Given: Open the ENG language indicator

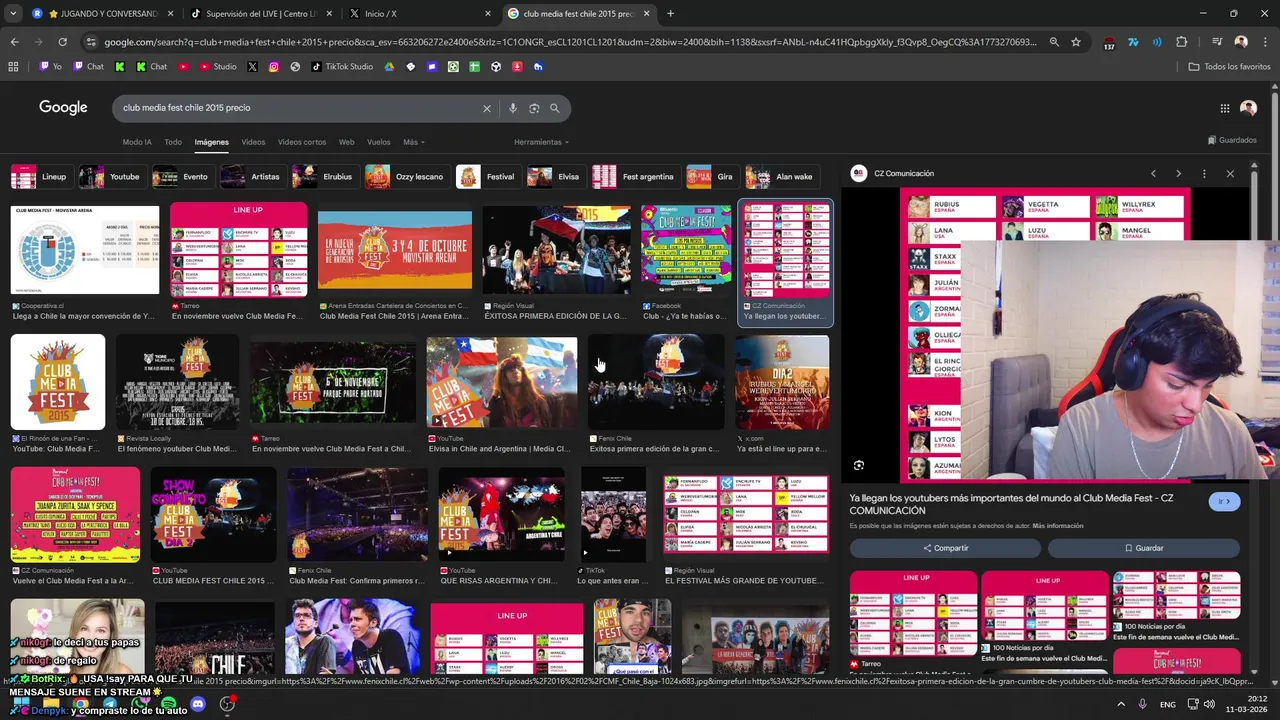Looking at the screenshot, I should tap(1167, 704).
